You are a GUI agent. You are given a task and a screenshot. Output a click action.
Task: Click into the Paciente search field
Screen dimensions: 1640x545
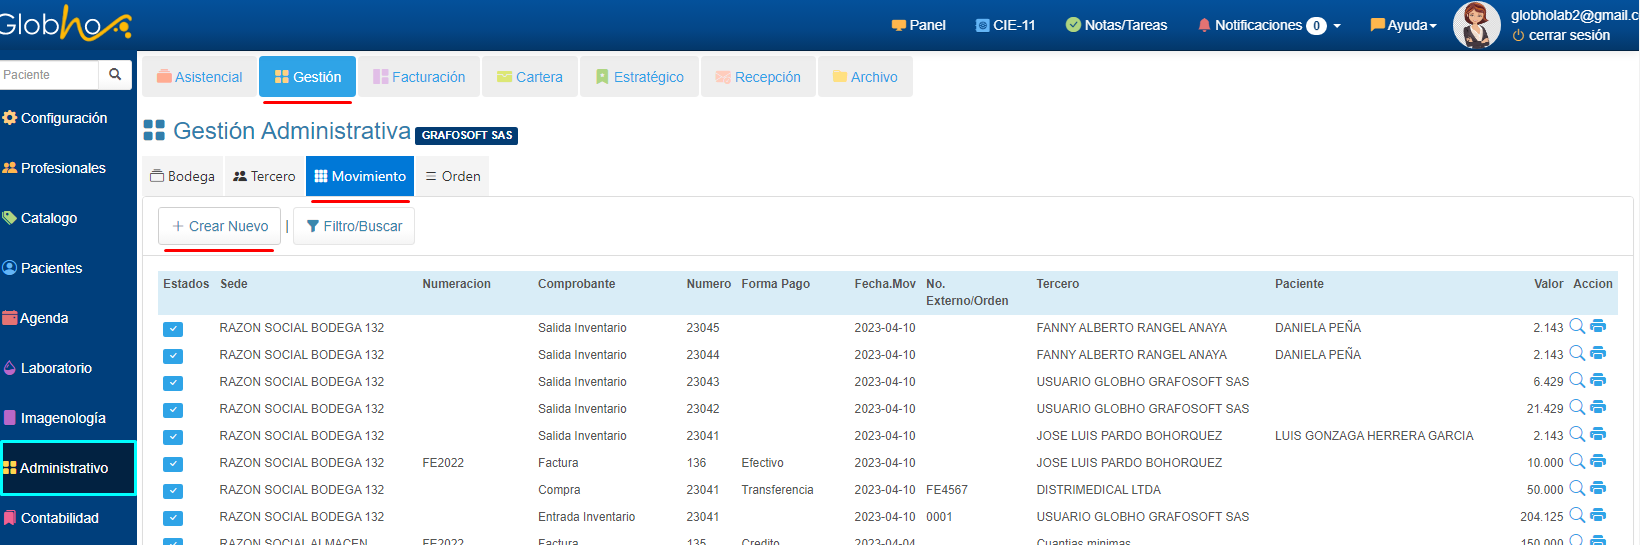coord(48,75)
